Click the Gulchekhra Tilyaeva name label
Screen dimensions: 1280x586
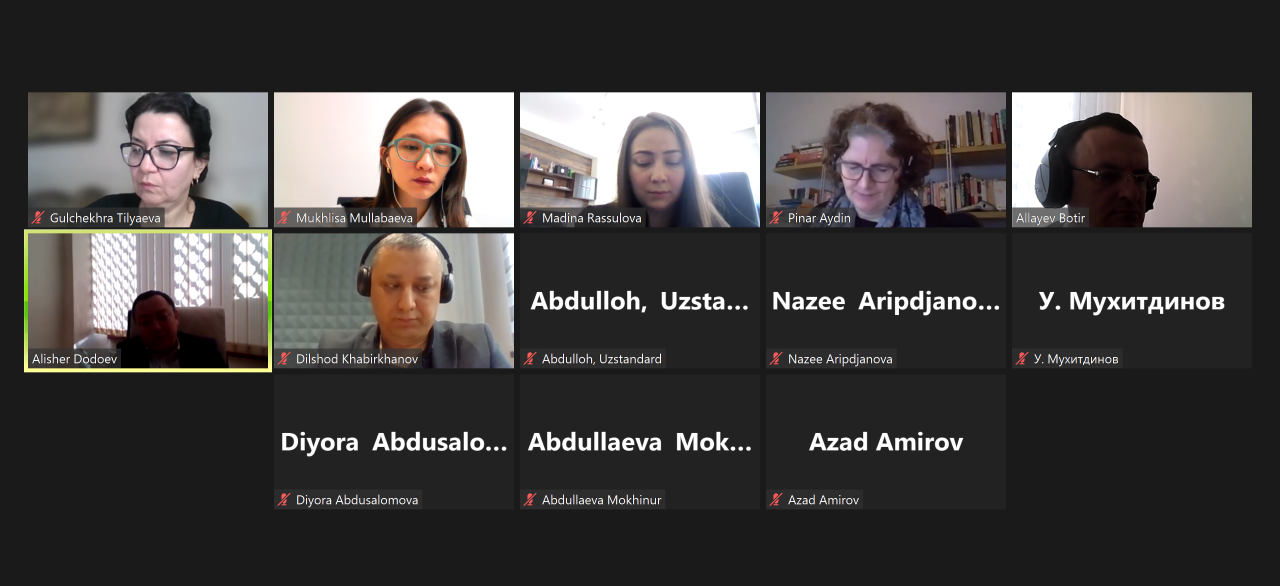click(x=105, y=218)
